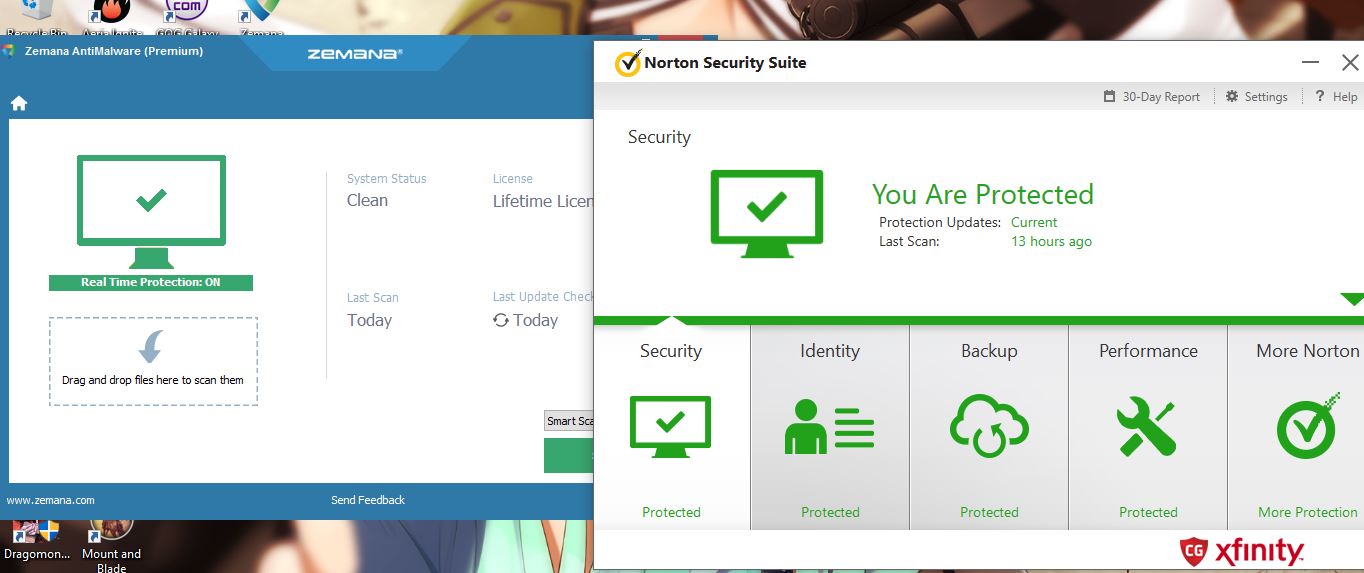Click 'More Protection' under More Norton
1364x573 pixels.
point(1308,512)
